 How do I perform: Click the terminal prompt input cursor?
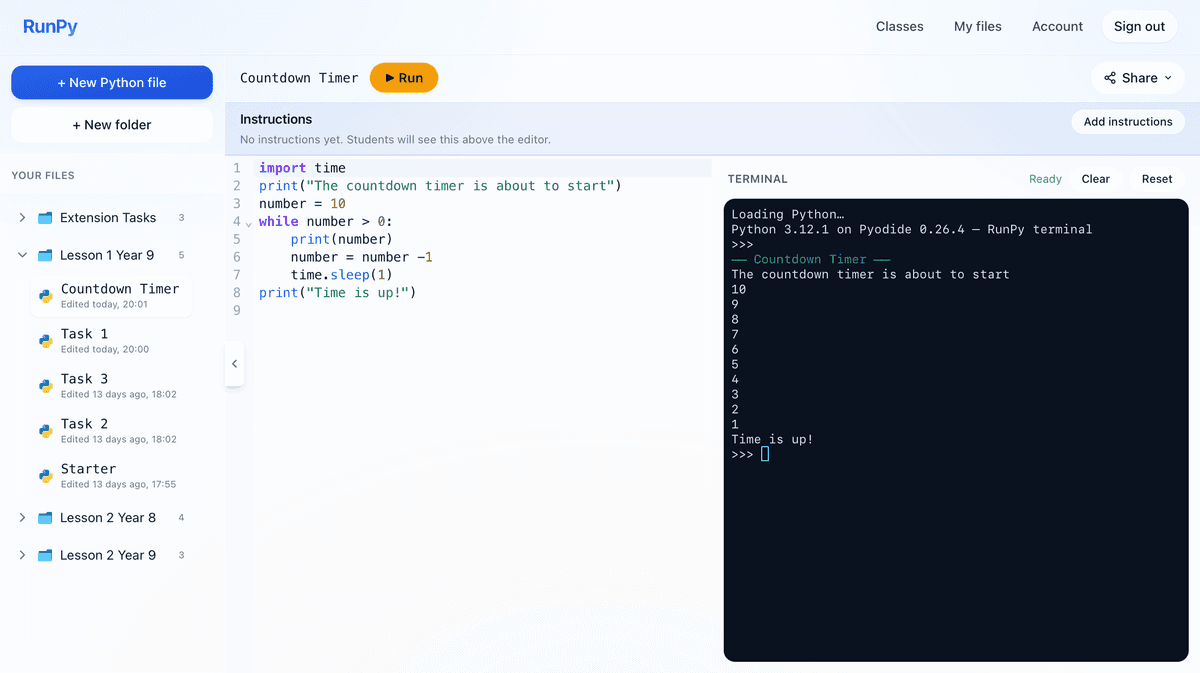click(765, 454)
